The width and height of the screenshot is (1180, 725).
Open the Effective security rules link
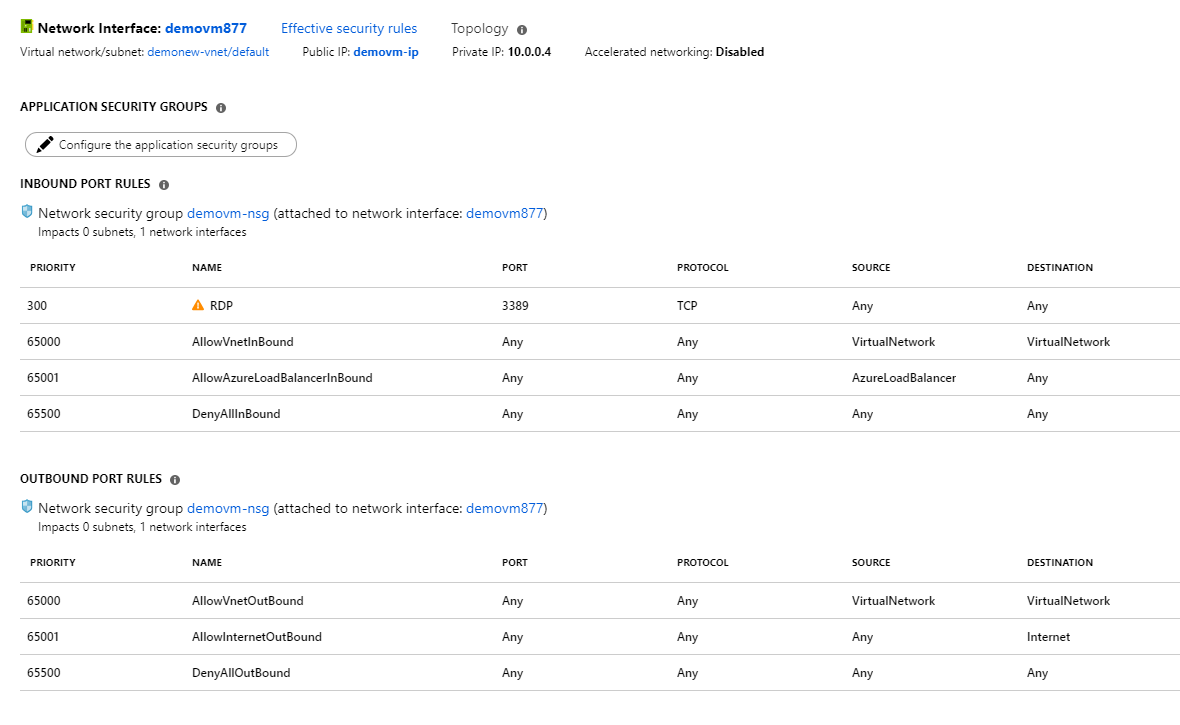coord(349,29)
